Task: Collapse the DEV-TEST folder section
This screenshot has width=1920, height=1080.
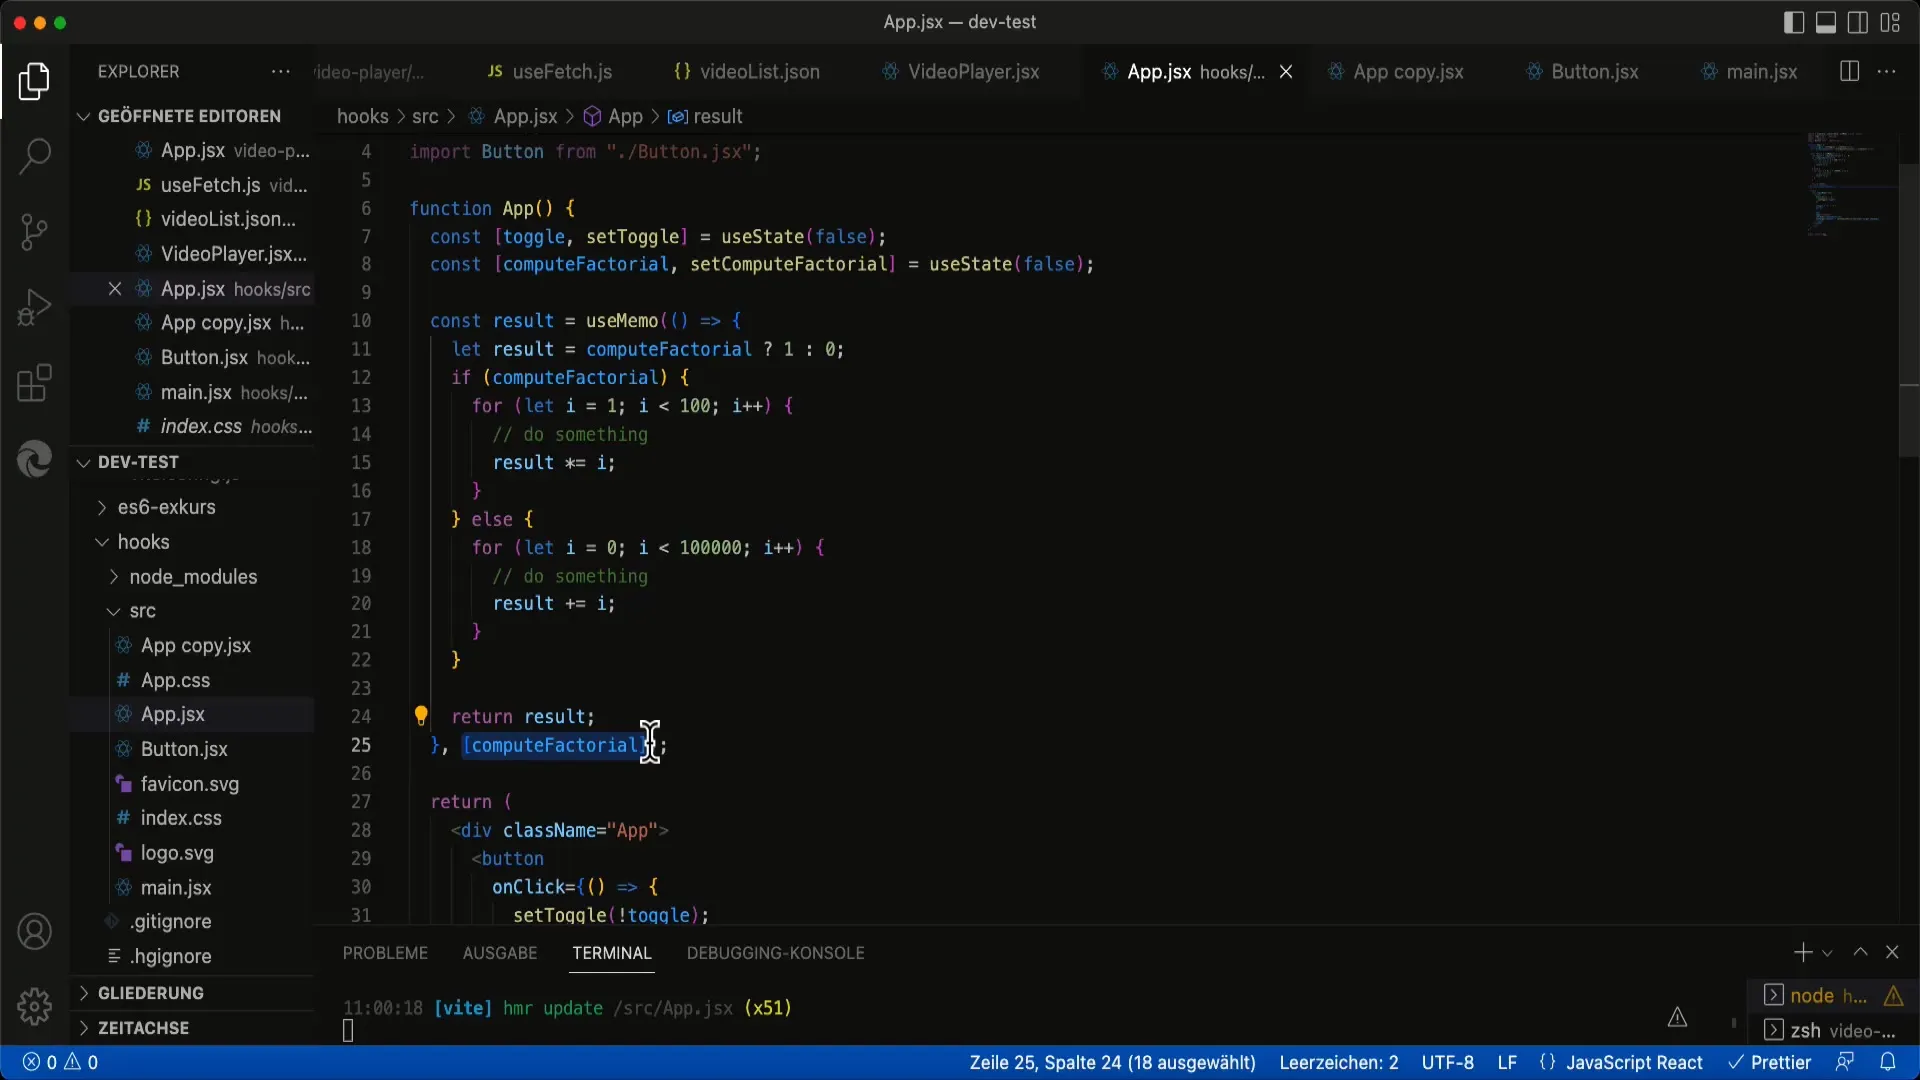Action: 191,462
